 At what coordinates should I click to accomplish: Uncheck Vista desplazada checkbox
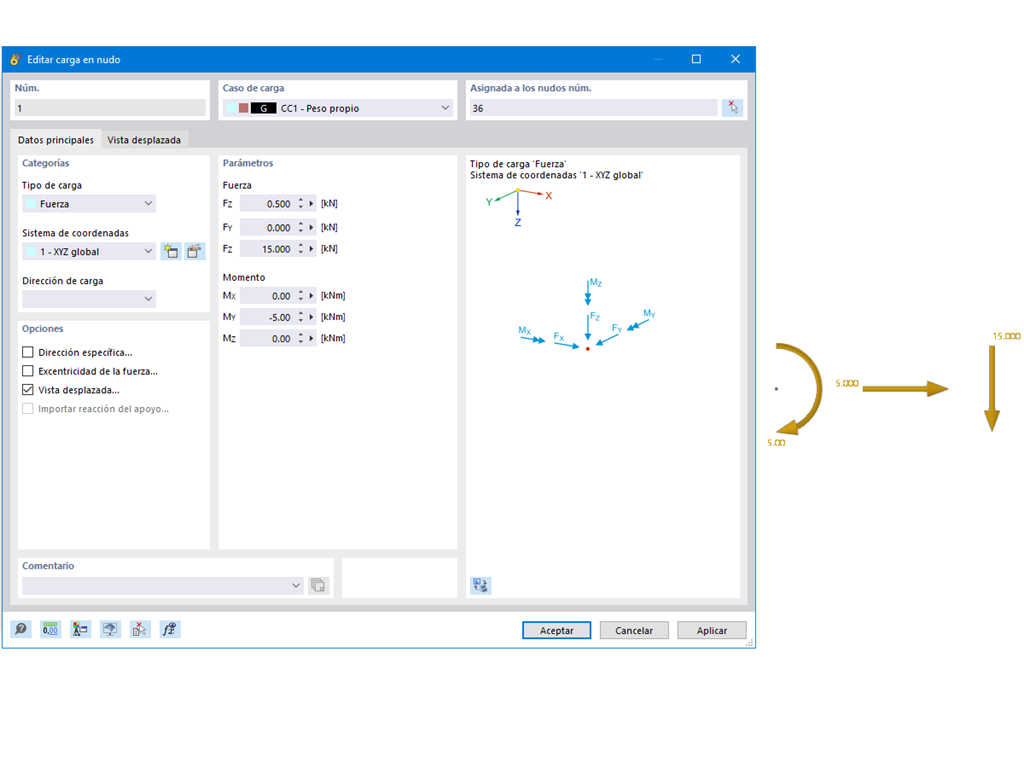pyautogui.click(x=27, y=390)
